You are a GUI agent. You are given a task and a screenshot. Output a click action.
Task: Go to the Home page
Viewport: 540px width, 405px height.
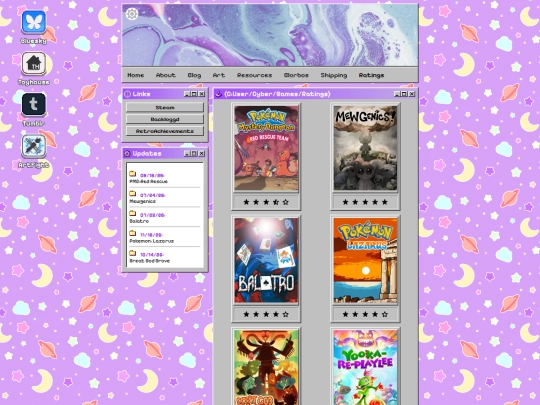pyautogui.click(x=136, y=75)
